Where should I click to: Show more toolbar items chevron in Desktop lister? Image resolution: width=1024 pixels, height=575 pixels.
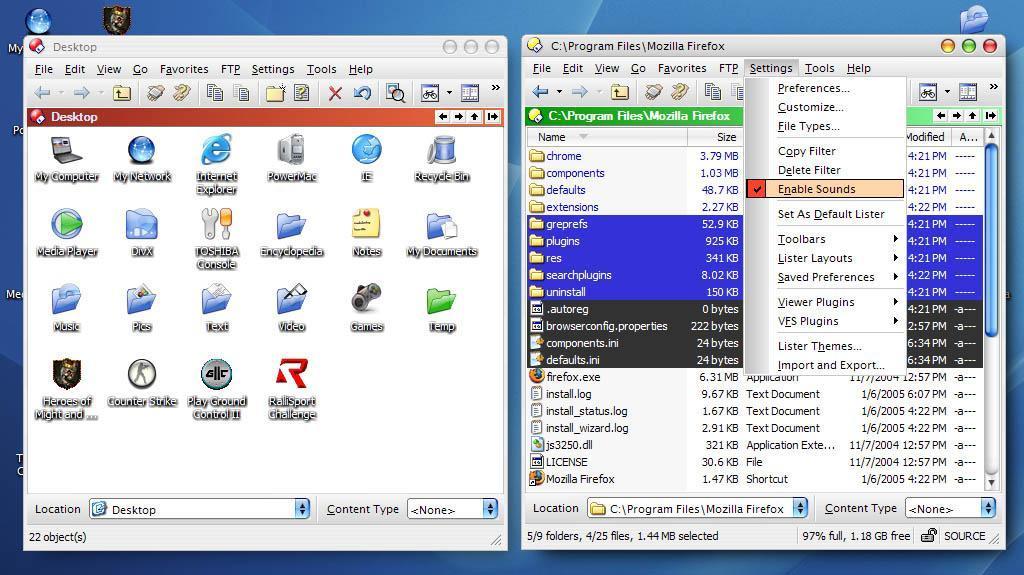coord(496,88)
